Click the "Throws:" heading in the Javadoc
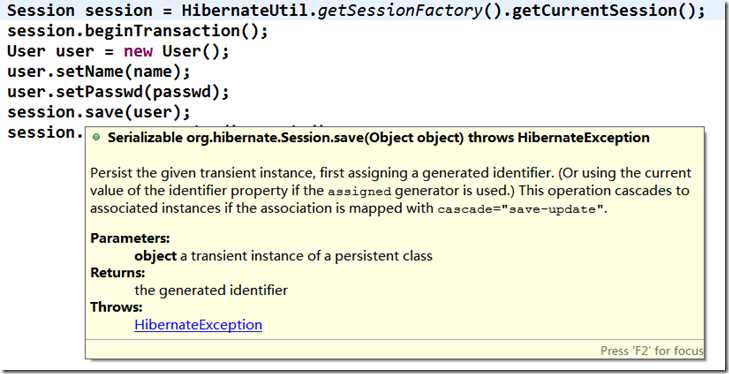 [x=116, y=307]
